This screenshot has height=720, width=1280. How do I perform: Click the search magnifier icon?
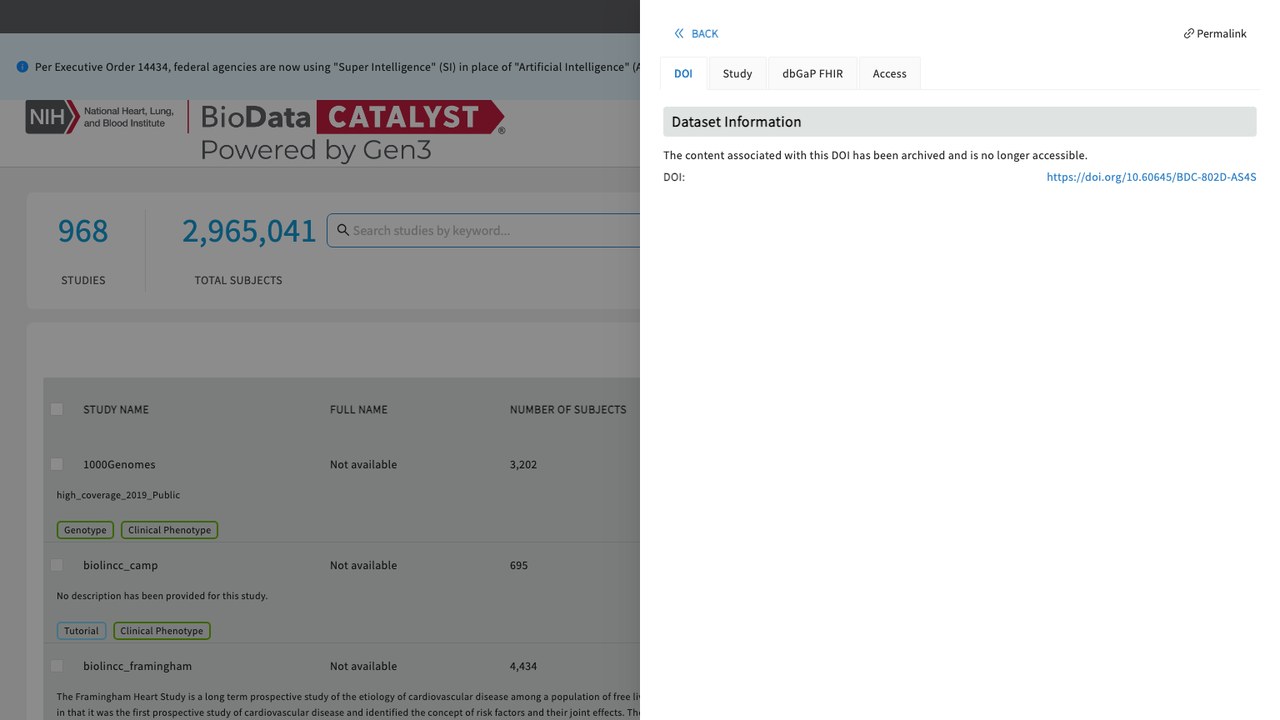[x=343, y=230]
